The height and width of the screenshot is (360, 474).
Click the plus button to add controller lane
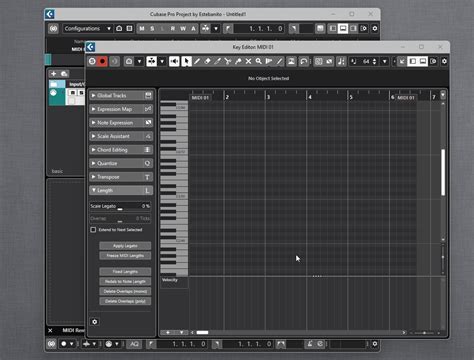168,332
